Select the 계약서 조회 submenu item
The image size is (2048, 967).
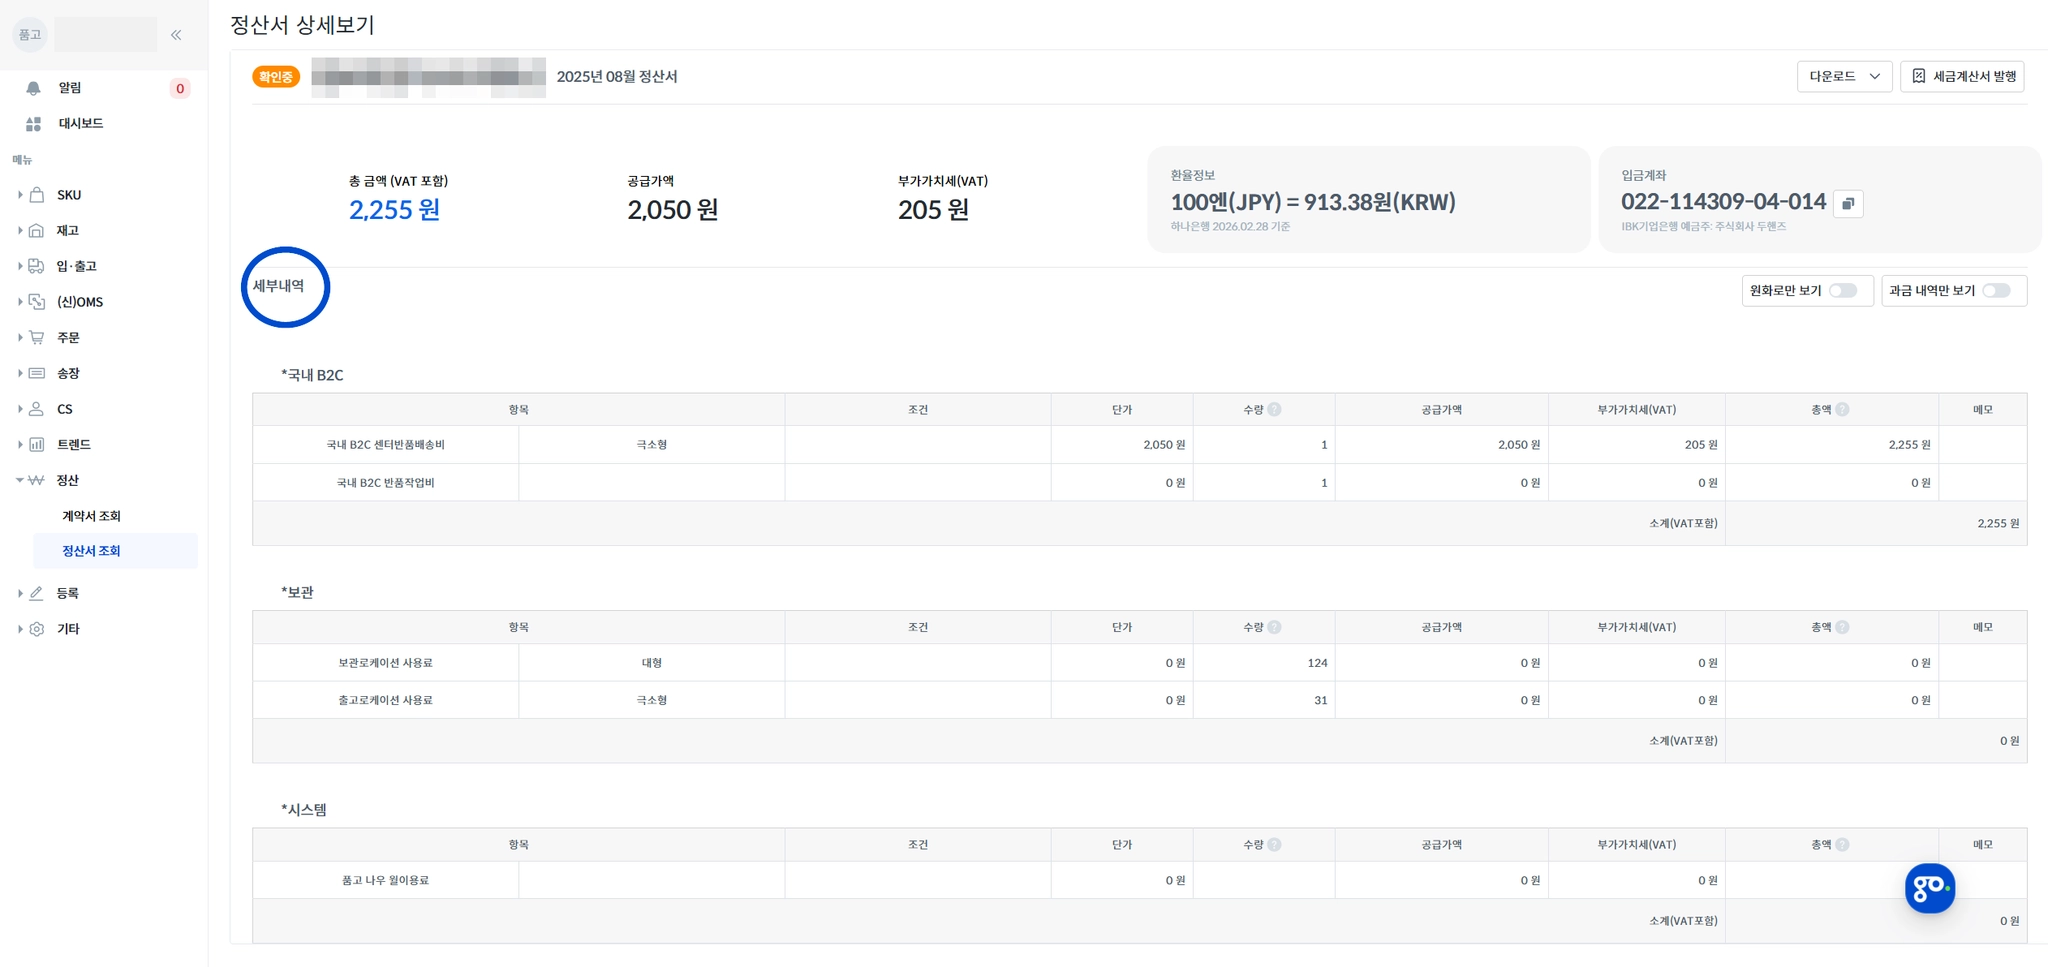coord(91,516)
